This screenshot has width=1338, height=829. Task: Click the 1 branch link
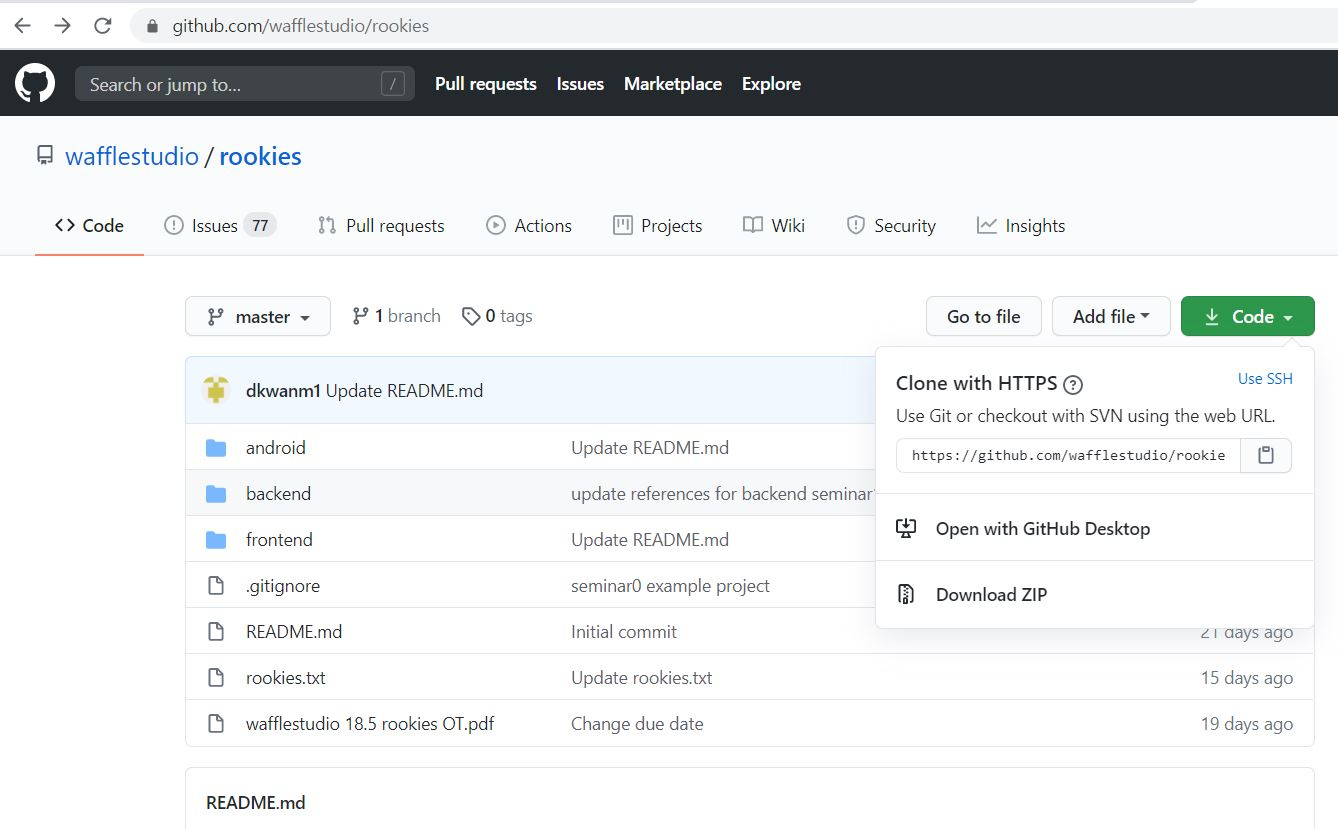coord(397,316)
